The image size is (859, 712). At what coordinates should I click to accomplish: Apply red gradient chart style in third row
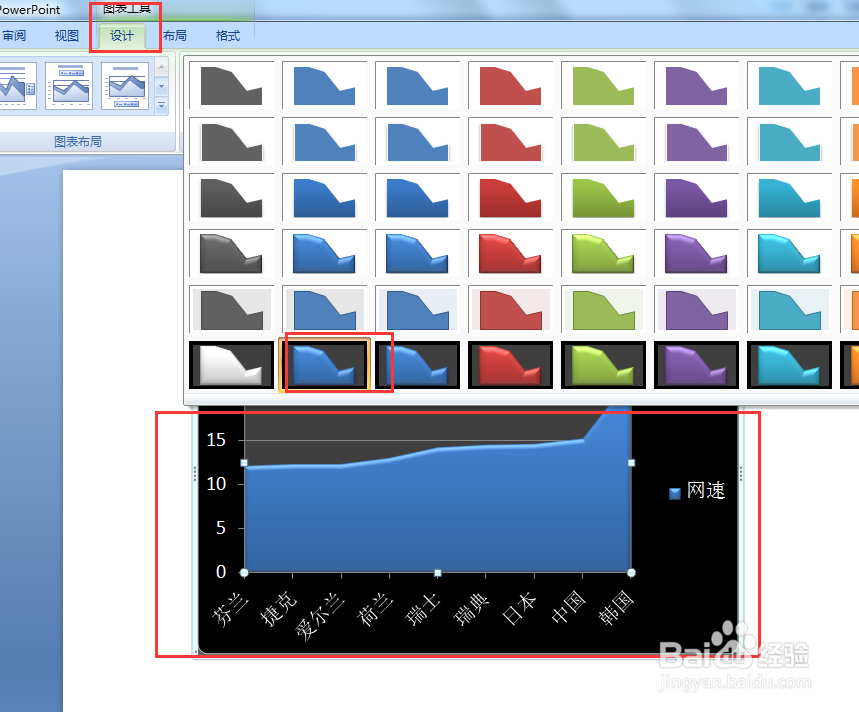[x=510, y=197]
